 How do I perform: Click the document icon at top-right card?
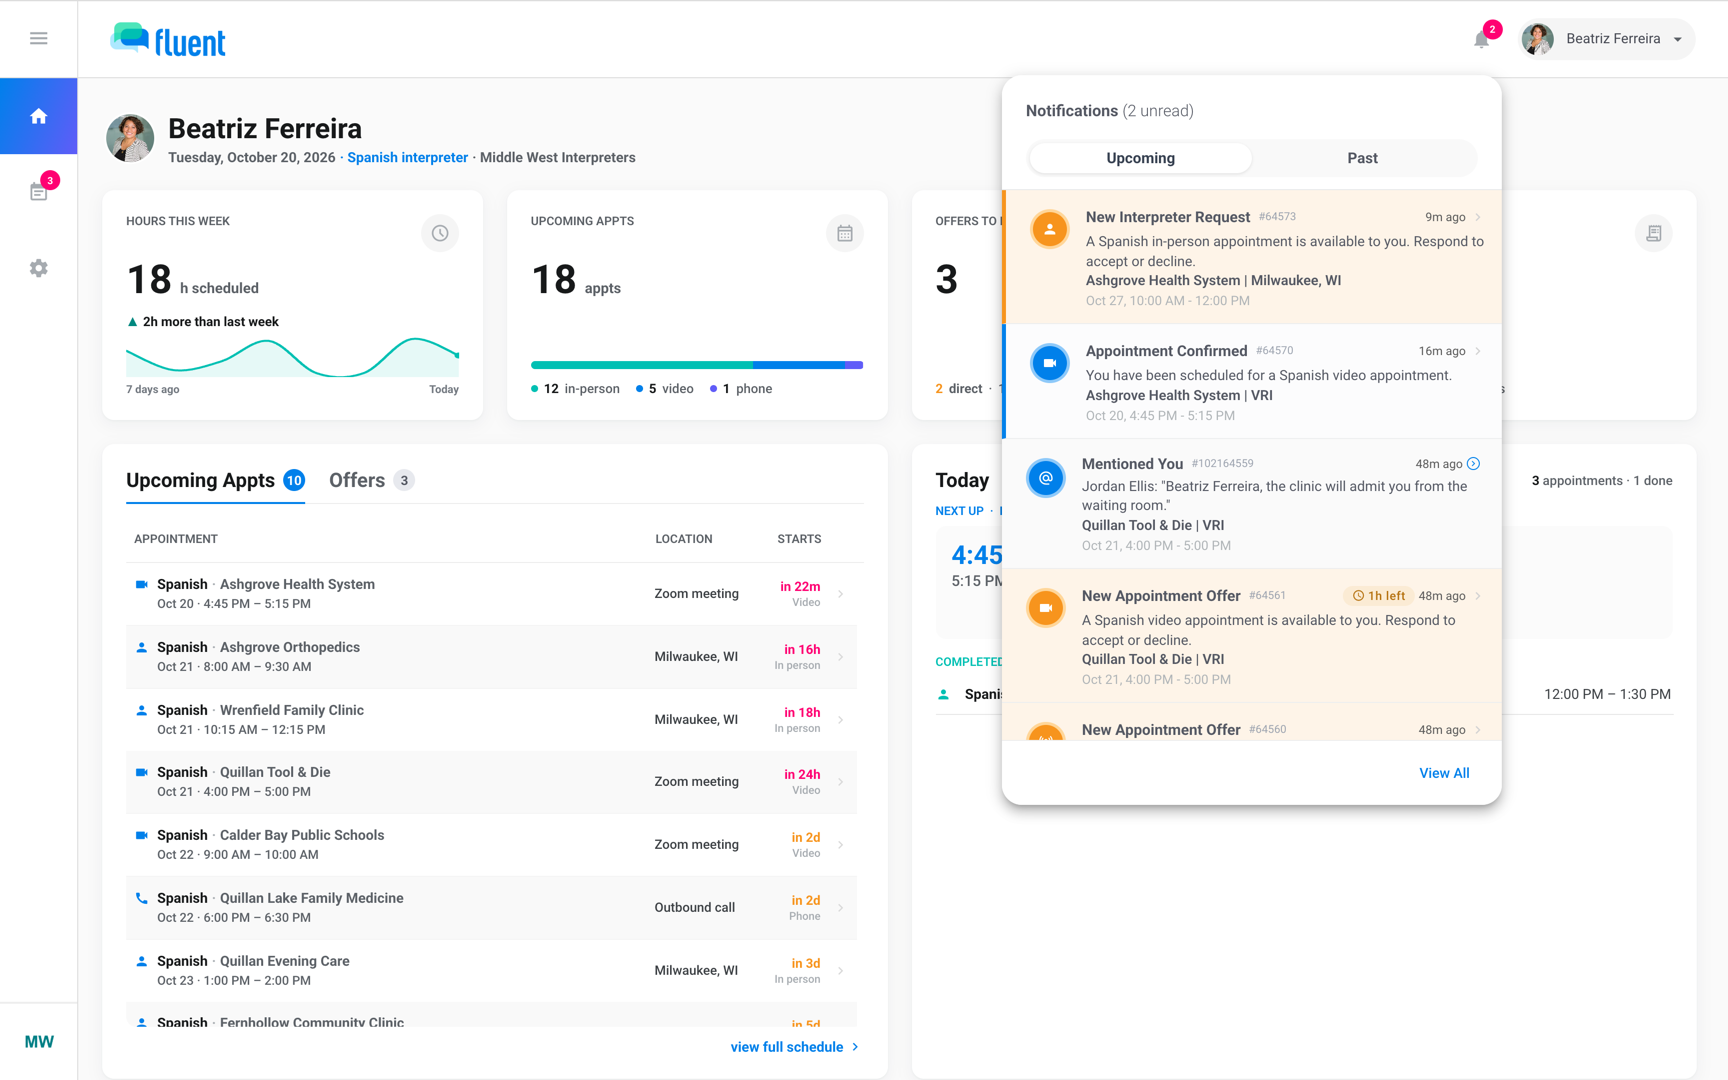[x=1654, y=233]
